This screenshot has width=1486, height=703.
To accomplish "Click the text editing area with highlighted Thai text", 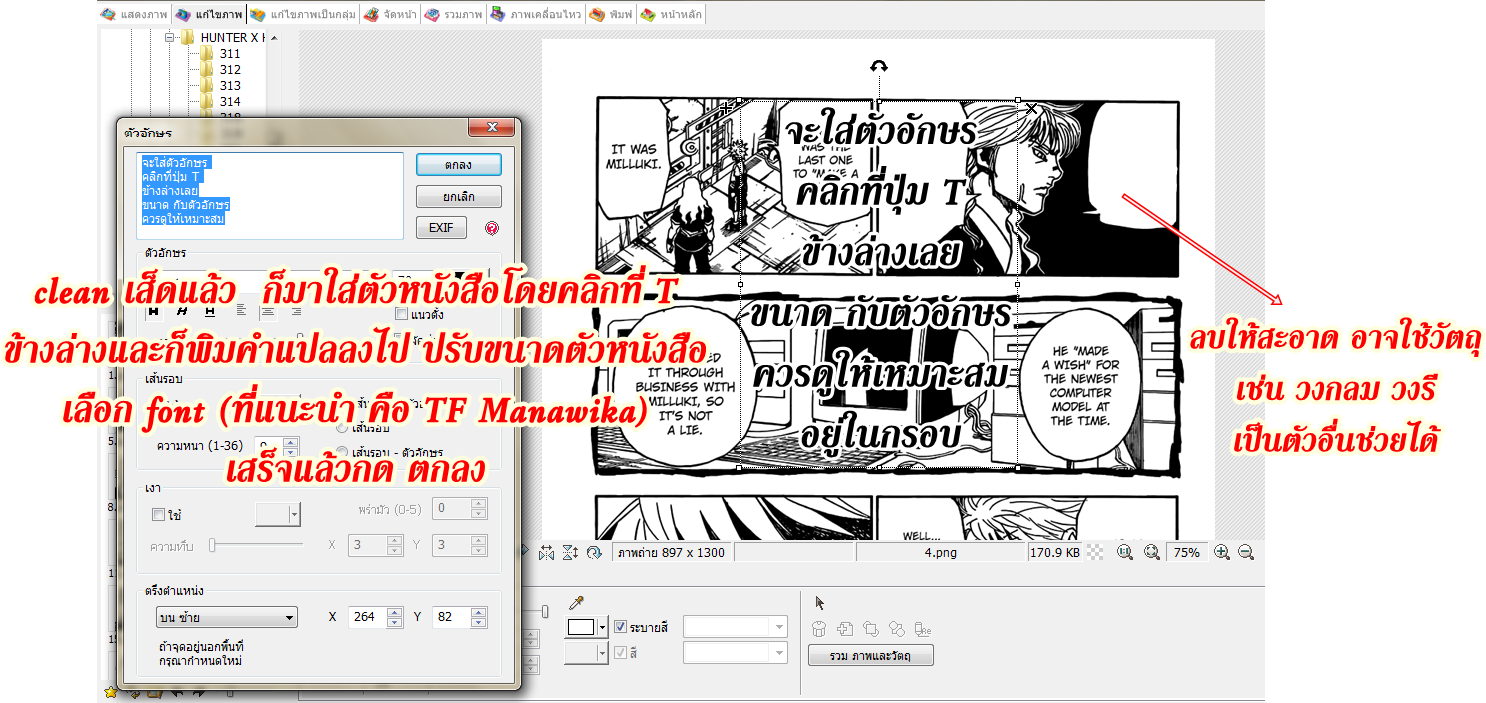I will point(270,195).
